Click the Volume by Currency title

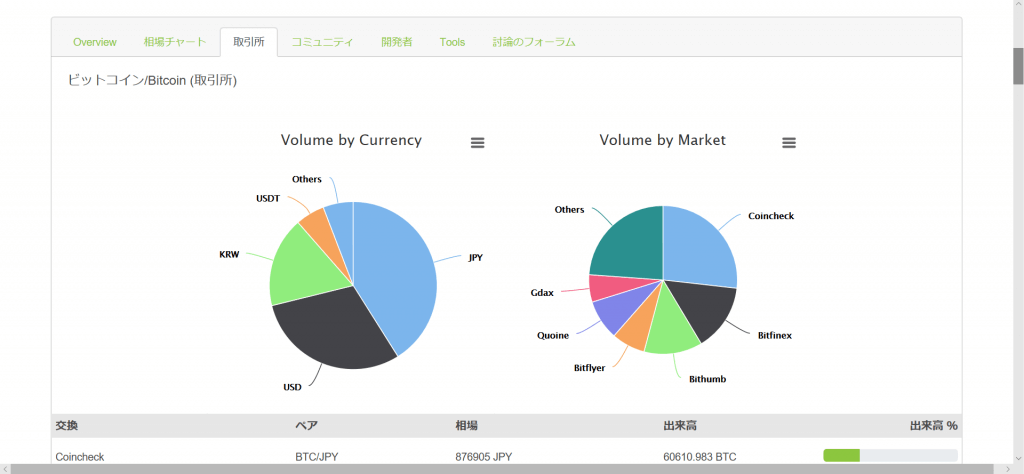pyautogui.click(x=351, y=140)
